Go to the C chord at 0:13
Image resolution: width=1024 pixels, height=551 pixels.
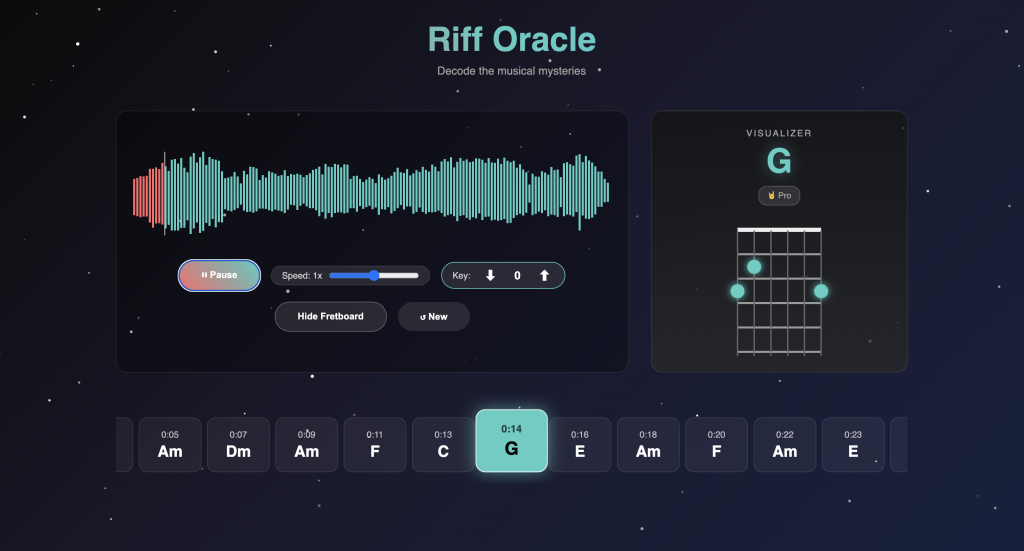pos(443,444)
